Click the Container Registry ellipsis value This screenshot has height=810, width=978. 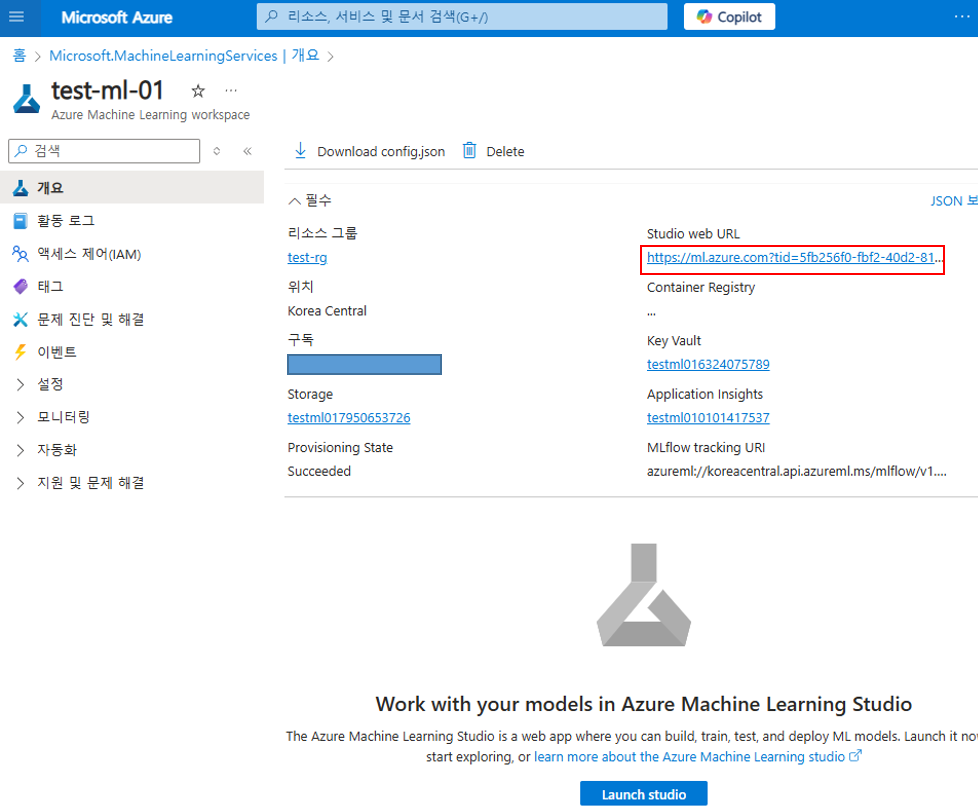pos(651,312)
